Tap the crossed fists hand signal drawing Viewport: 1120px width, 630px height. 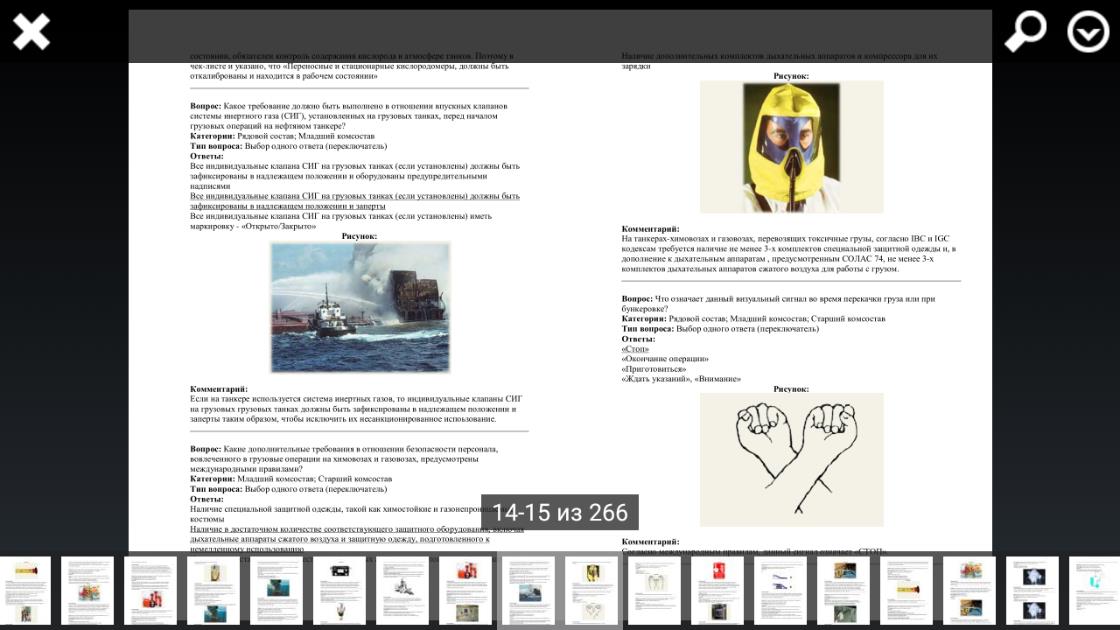pos(791,459)
